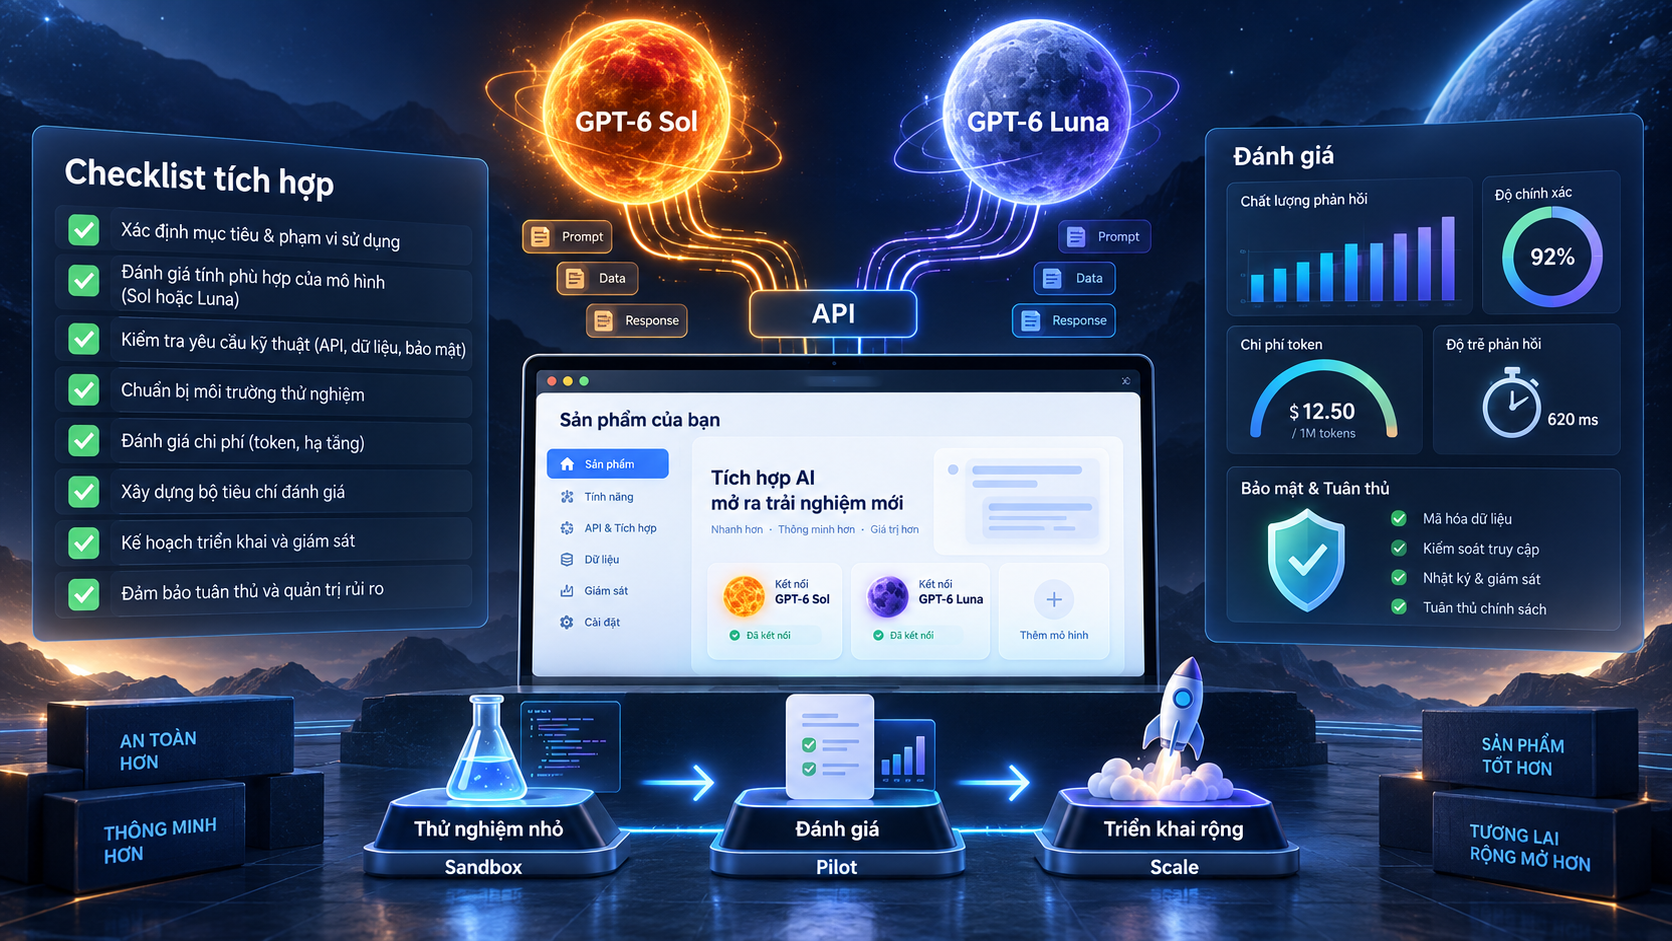Screen dimensions: 1672x941
Task: Click the 92% accuracy ring gauge
Action: (x=1552, y=257)
